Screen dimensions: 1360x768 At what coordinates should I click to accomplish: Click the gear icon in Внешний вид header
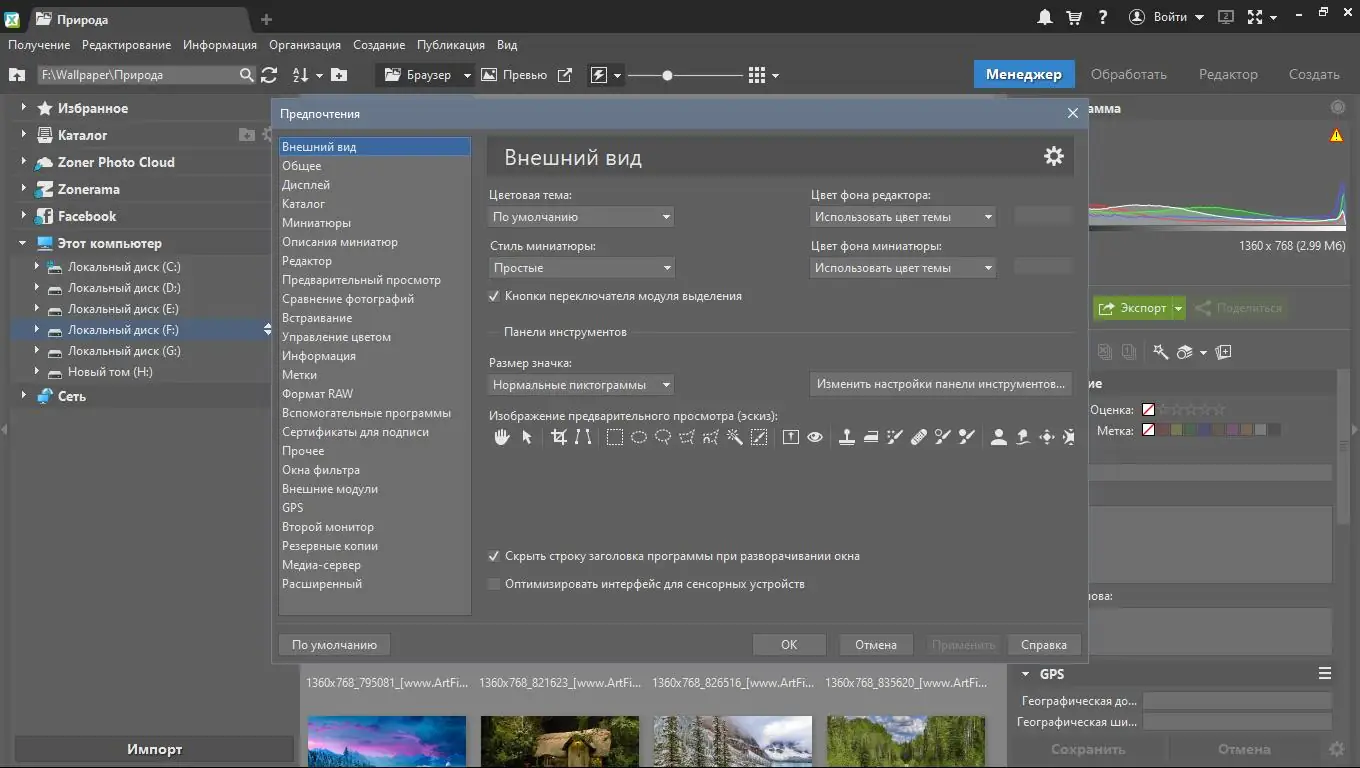(x=1054, y=156)
